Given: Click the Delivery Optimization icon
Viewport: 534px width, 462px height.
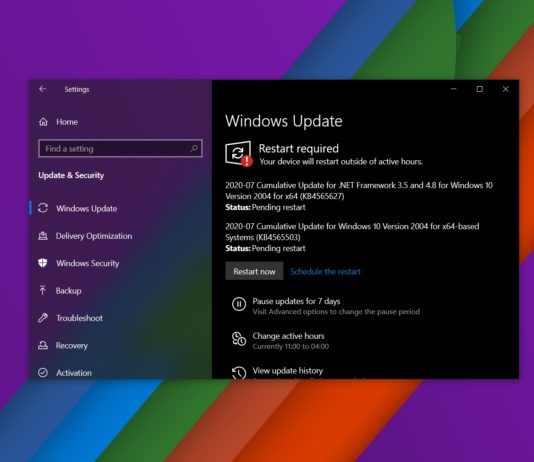Looking at the screenshot, I should pos(43,236).
